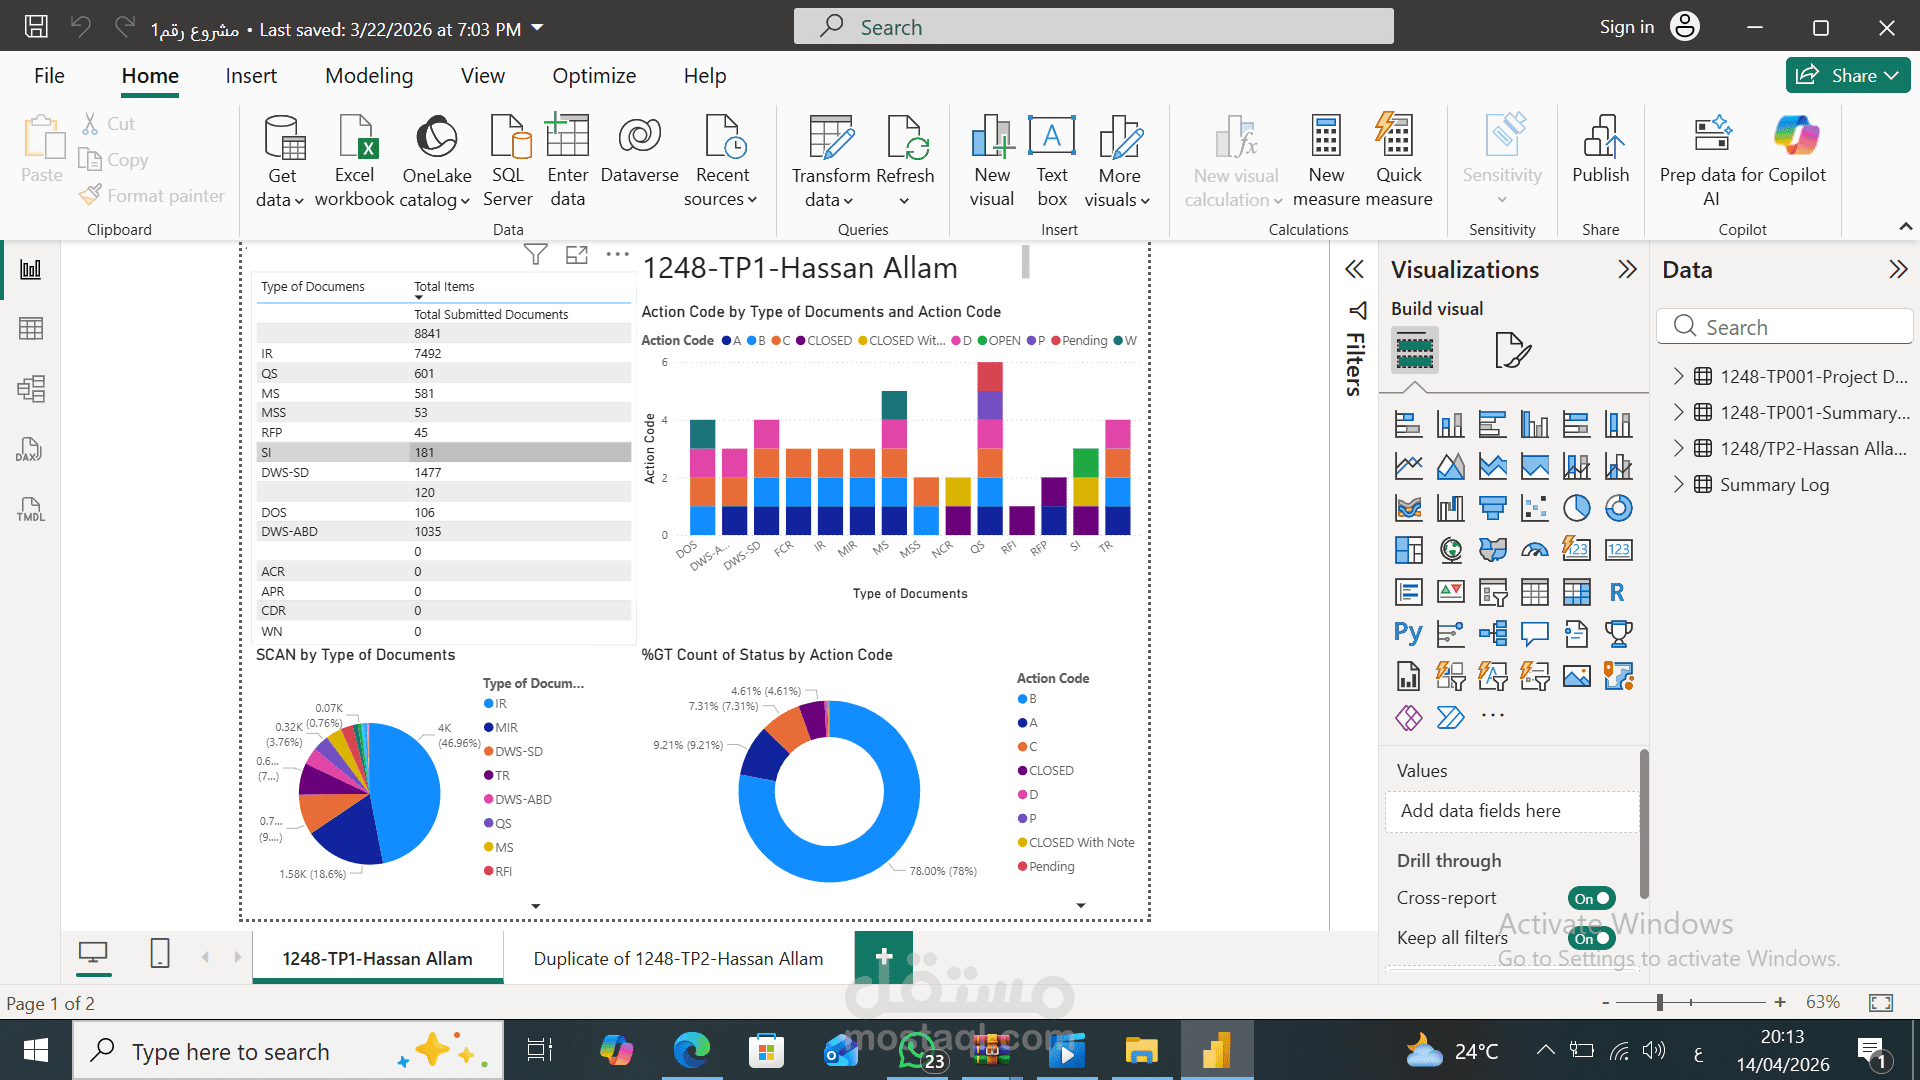Expand the Filters pane
1920x1080 pixels.
pyautogui.click(x=1355, y=269)
